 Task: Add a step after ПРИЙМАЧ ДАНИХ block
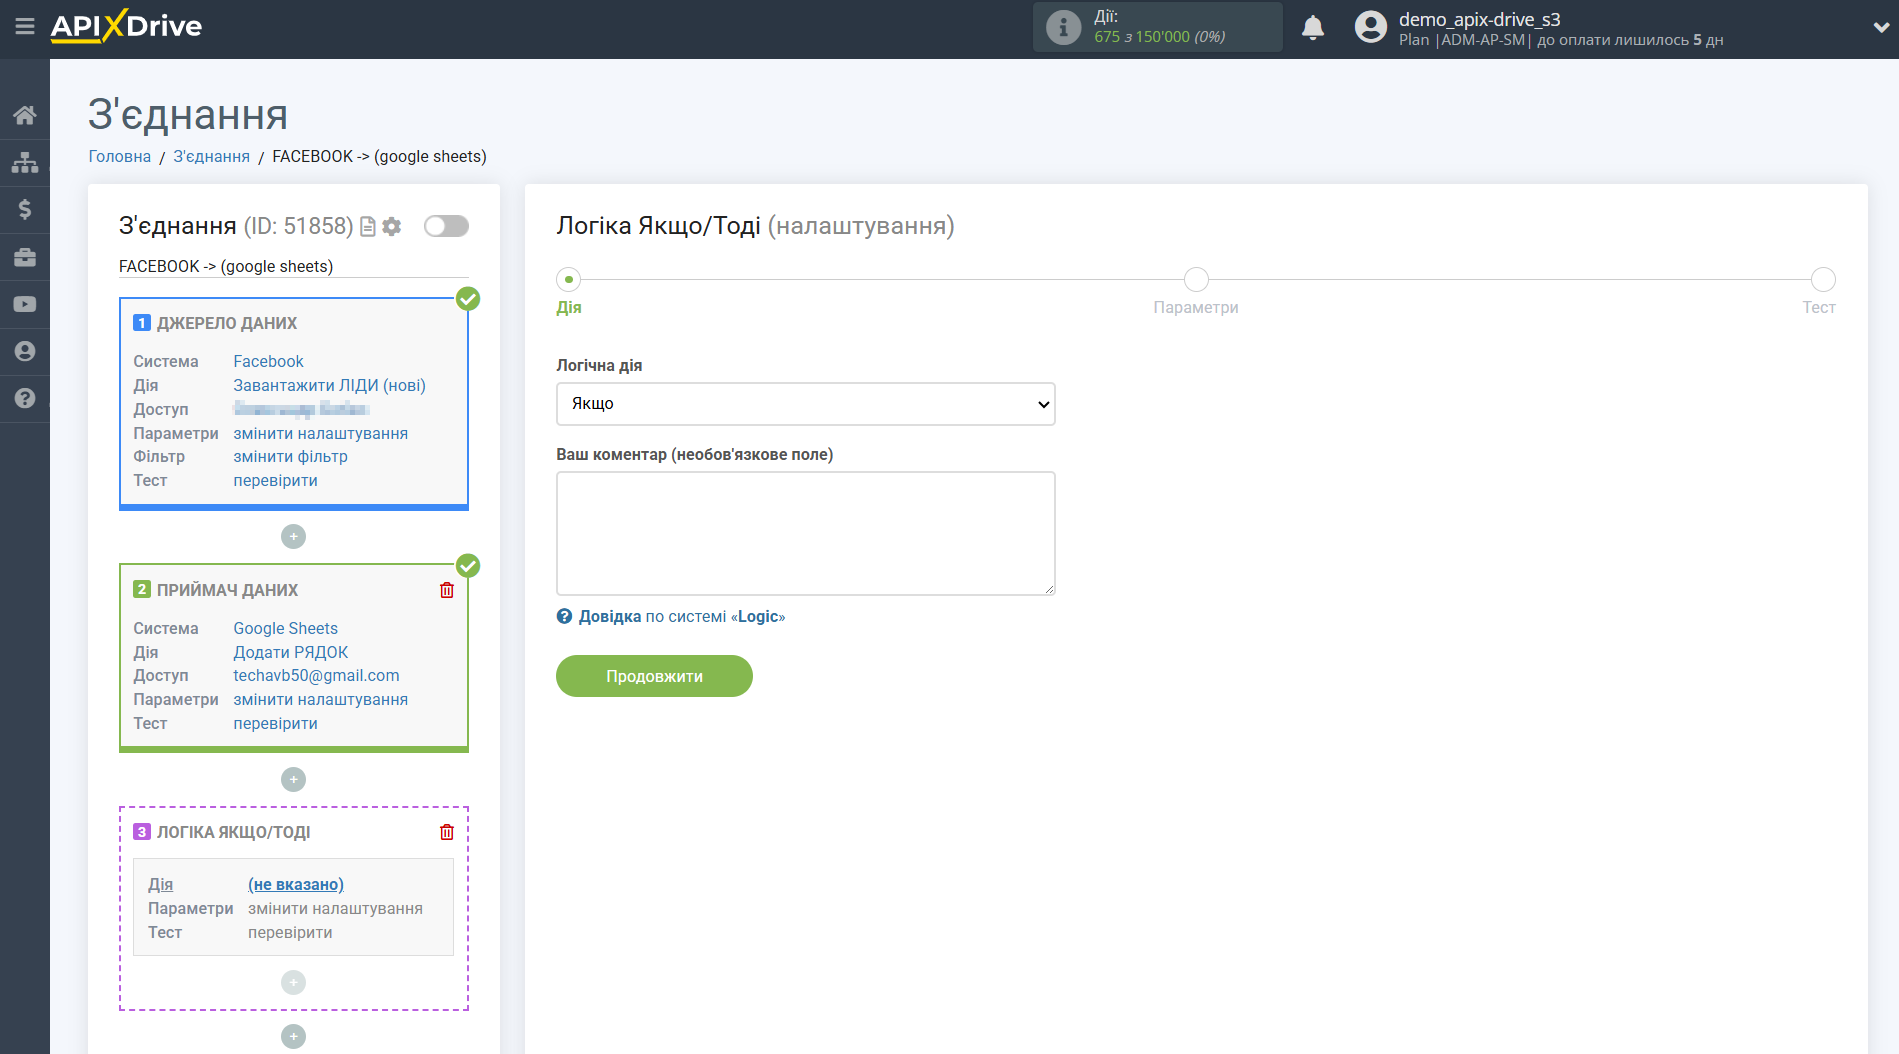click(293, 779)
